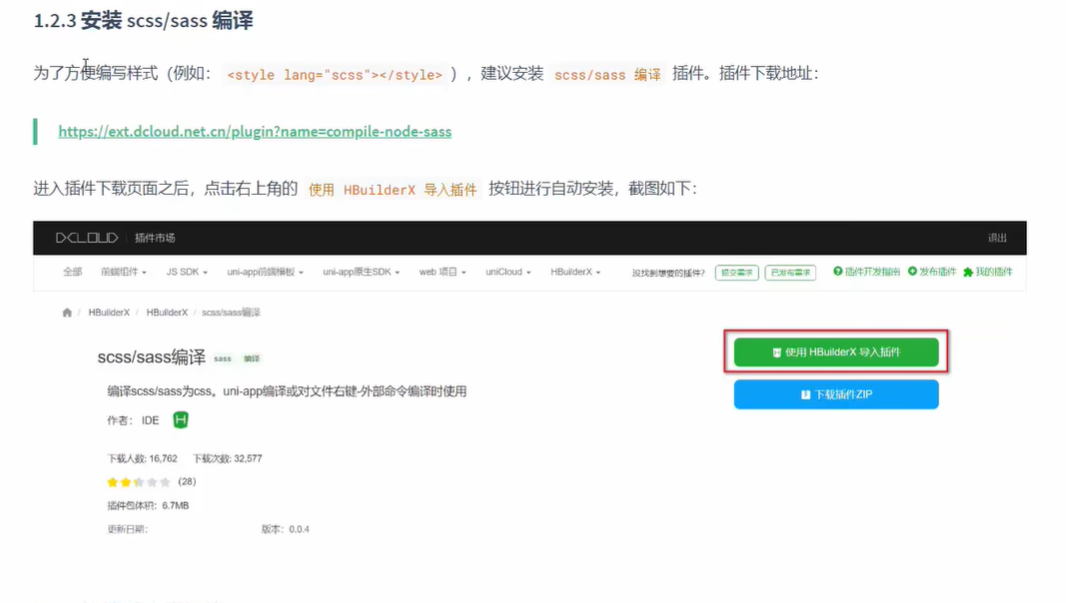Click the 编译 tag badge next to title
This screenshot has height=603, width=1066.
point(252,358)
